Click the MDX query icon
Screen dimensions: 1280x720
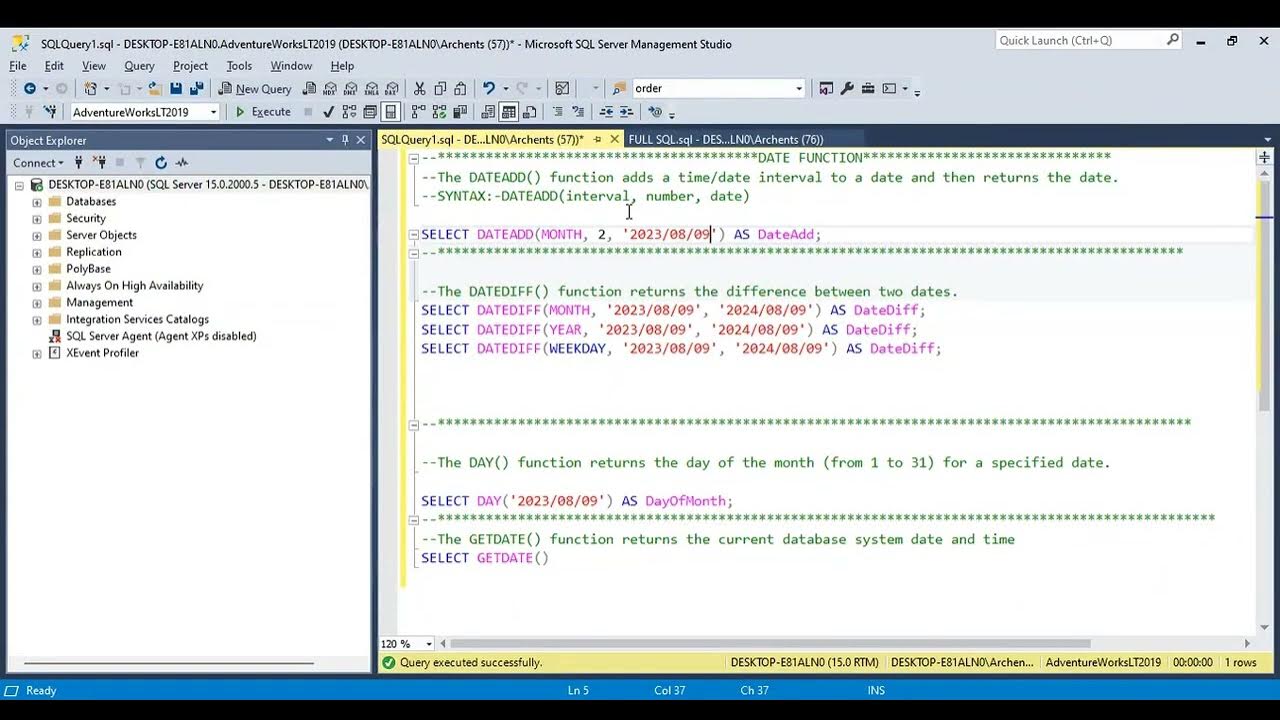(329, 88)
